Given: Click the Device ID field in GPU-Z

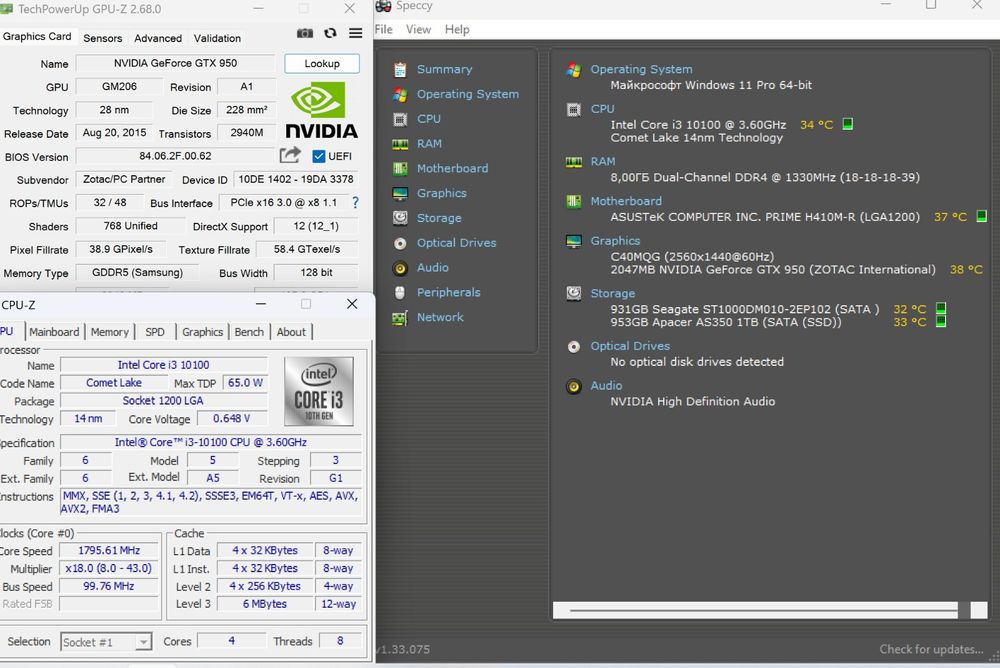Looking at the screenshot, I should [296, 179].
